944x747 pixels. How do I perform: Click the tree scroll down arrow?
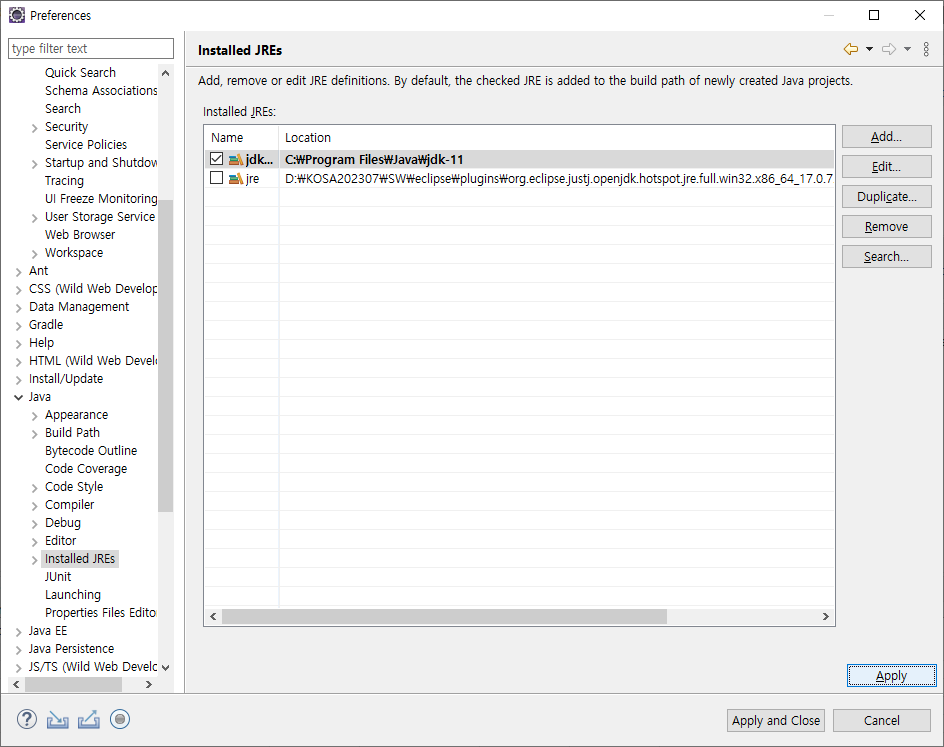pyautogui.click(x=166, y=667)
